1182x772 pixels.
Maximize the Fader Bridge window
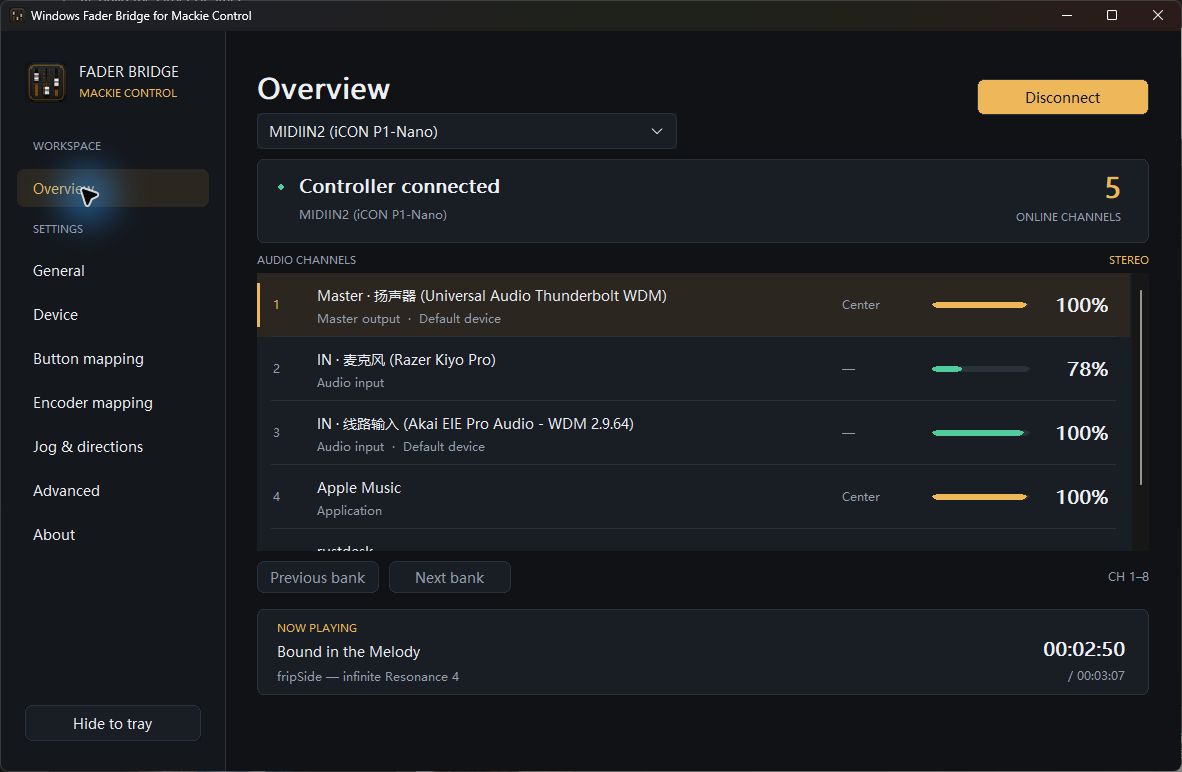[1112, 15]
